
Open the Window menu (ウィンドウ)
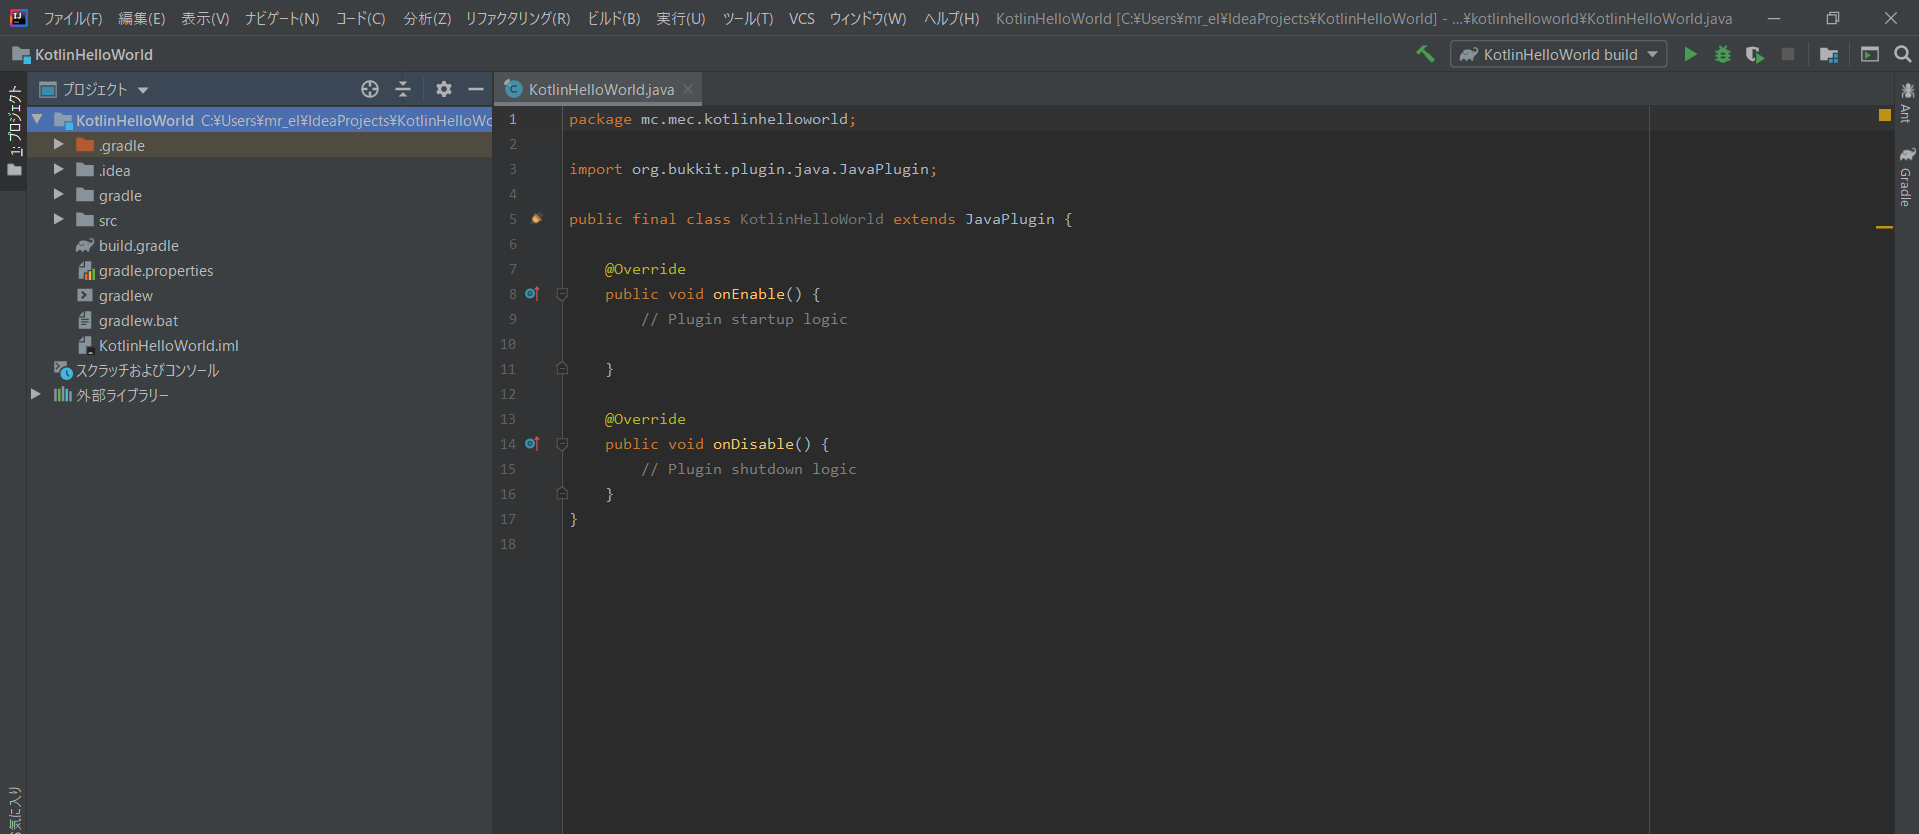click(x=867, y=18)
